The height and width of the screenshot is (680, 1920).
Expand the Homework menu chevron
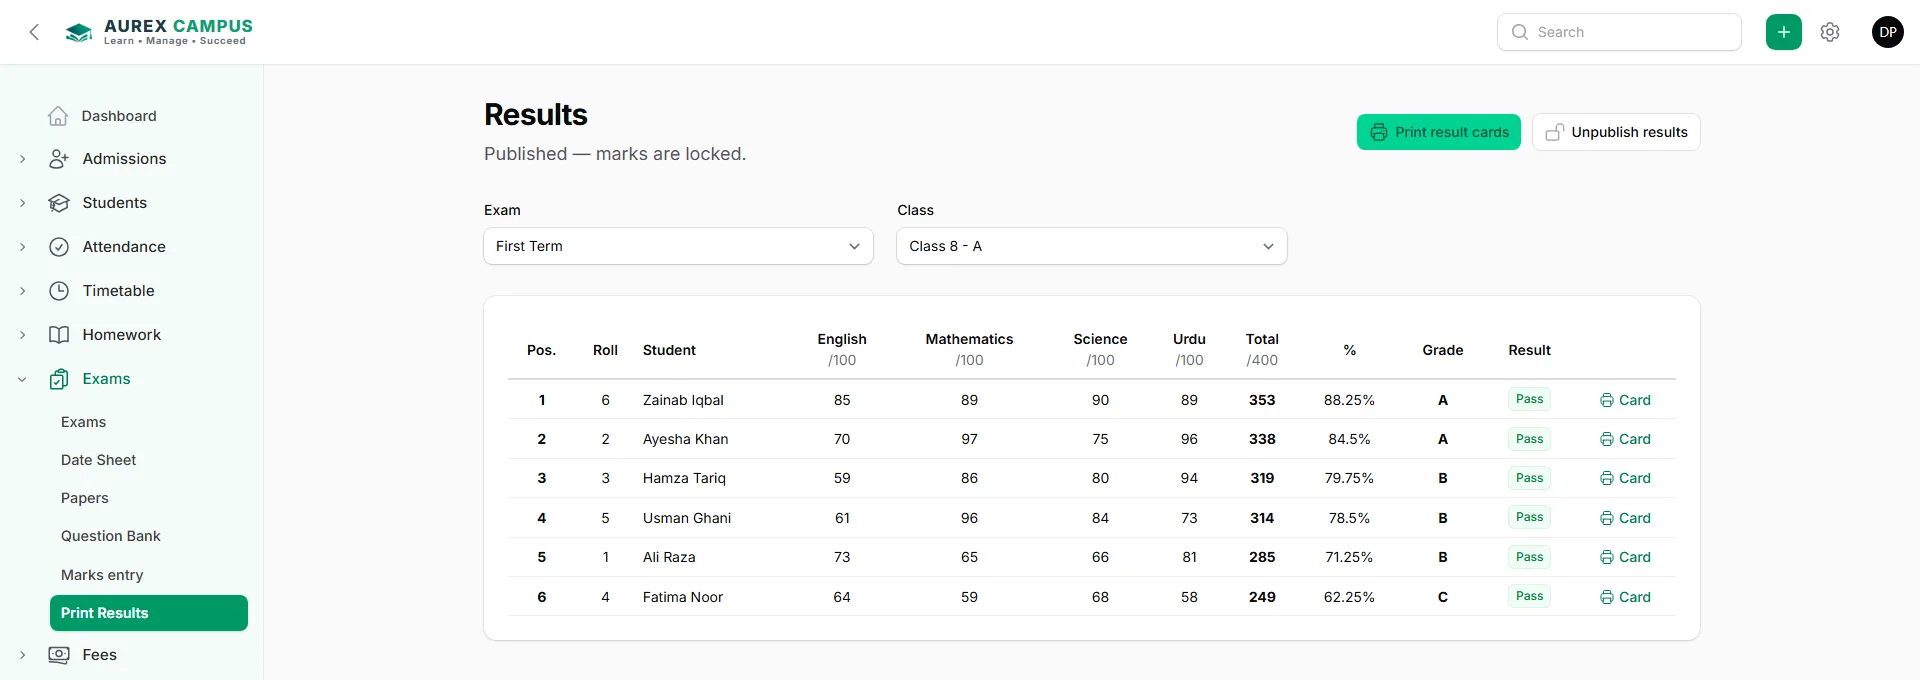click(x=22, y=335)
